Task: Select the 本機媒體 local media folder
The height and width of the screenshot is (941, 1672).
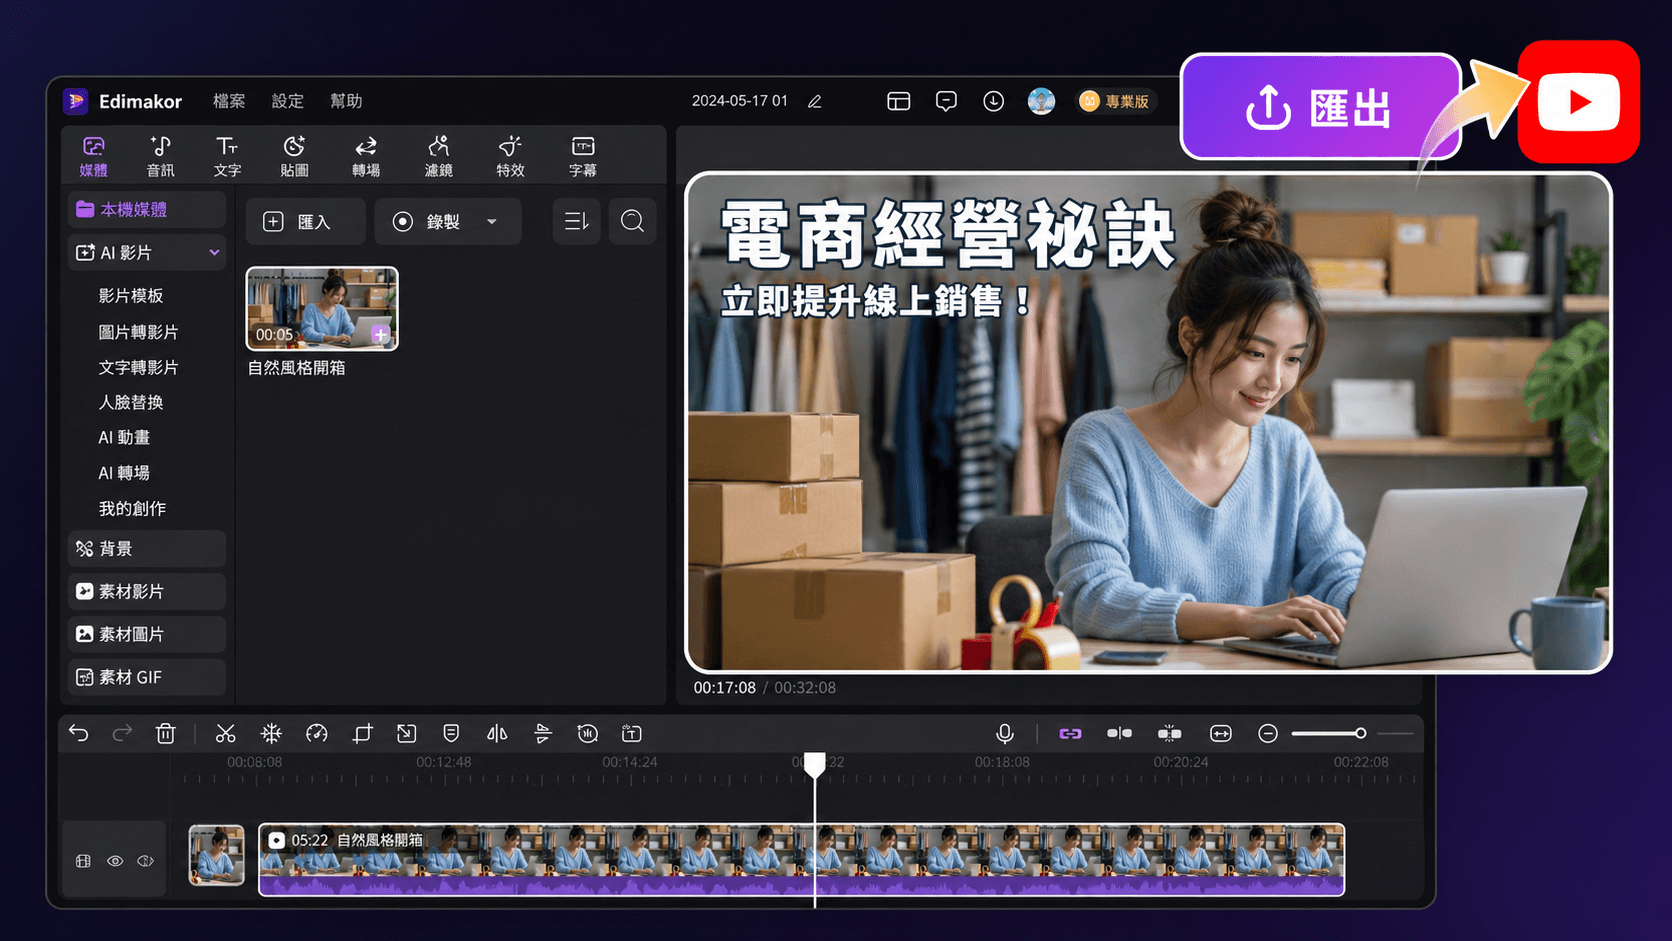Action: 147,209
